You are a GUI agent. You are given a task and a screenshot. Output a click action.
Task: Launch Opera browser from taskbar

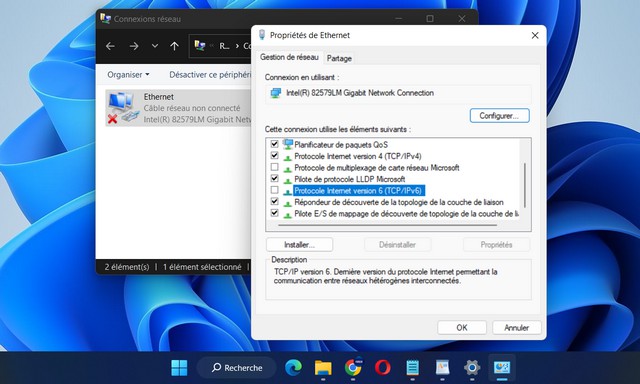point(382,368)
